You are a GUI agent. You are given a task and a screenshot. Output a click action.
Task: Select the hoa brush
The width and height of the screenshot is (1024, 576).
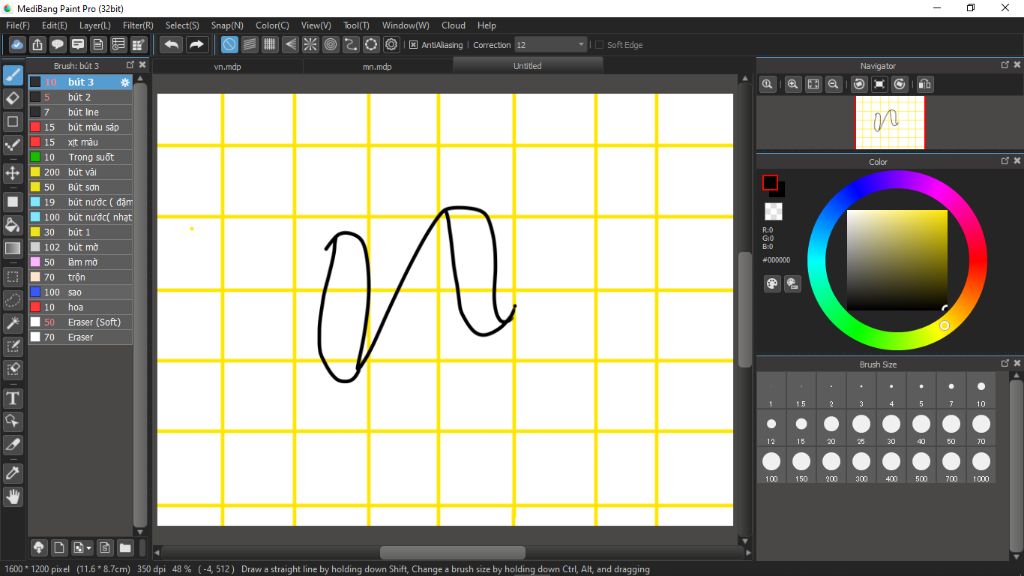[x=80, y=308]
